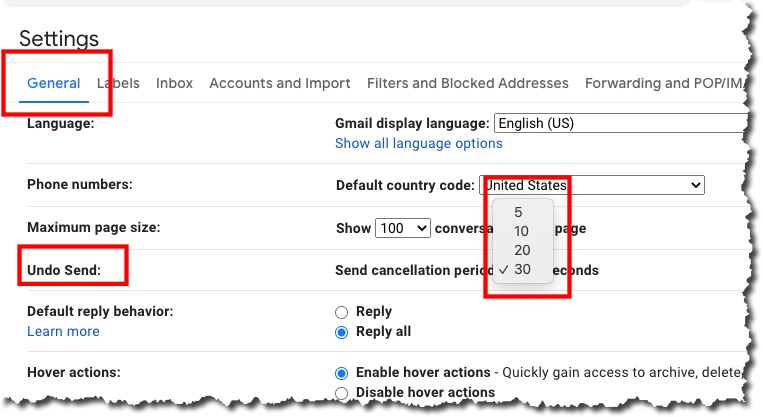
Task: Choose the Reply all radio button
Action: pyautogui.click(x=342, y=332)
